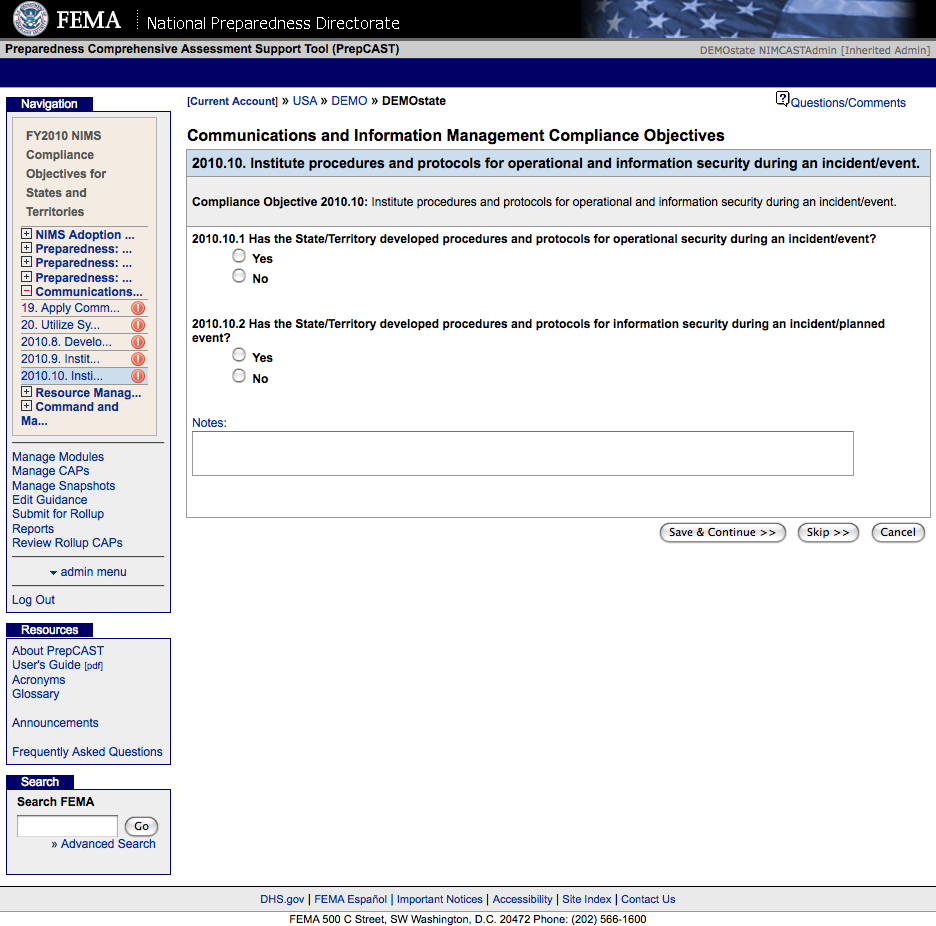This screenshot has width=936, height=926.
Task: Click Communications... tree label
Action: 89,292
